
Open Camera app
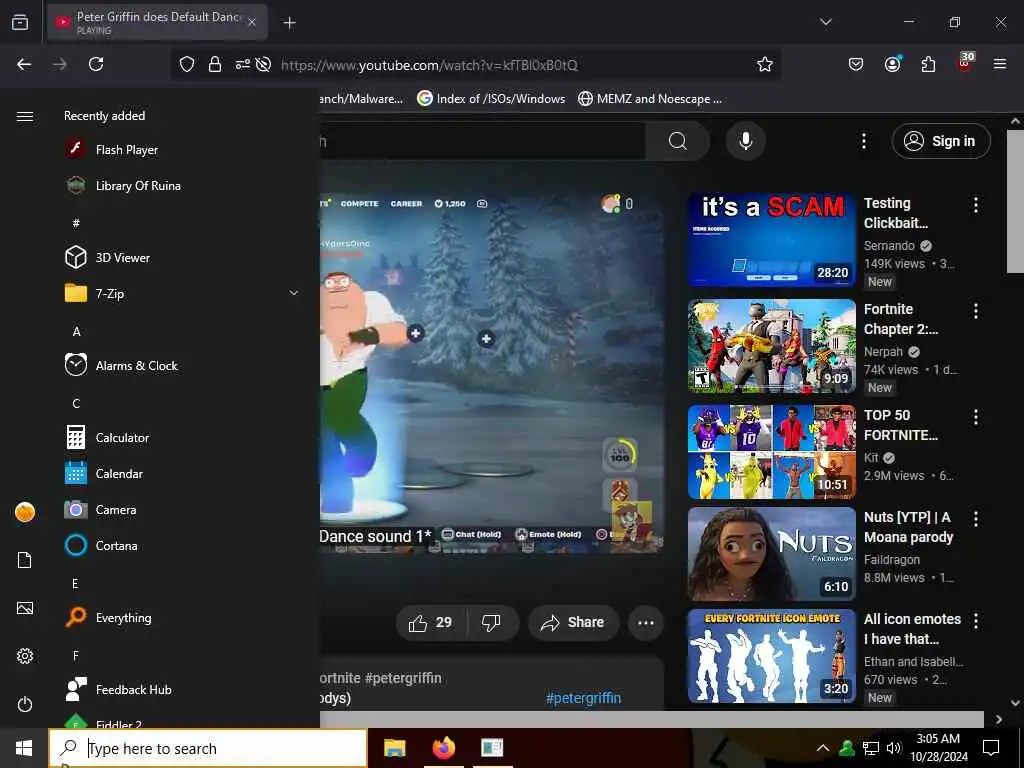pos(116,509)
